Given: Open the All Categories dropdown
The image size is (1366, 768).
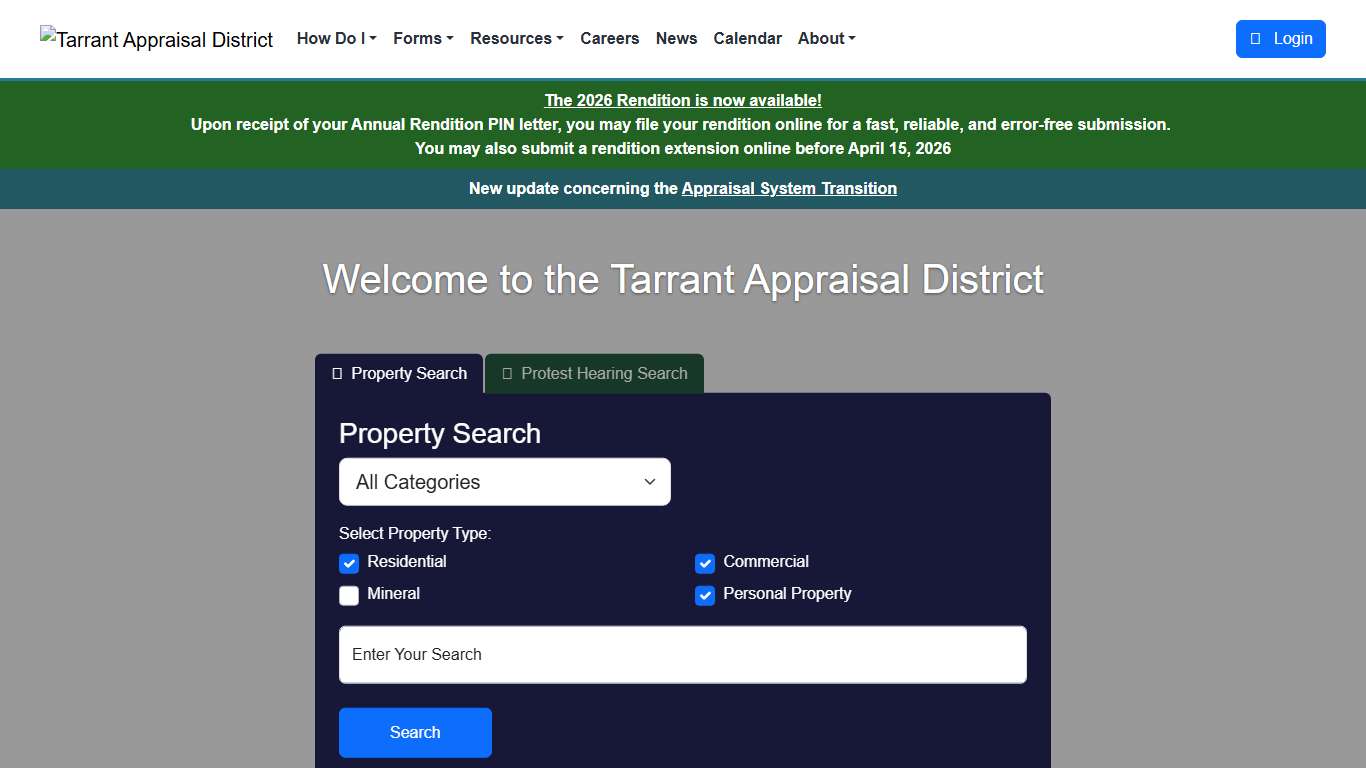Looking at the screenshot, I should (x=504, y=481).
